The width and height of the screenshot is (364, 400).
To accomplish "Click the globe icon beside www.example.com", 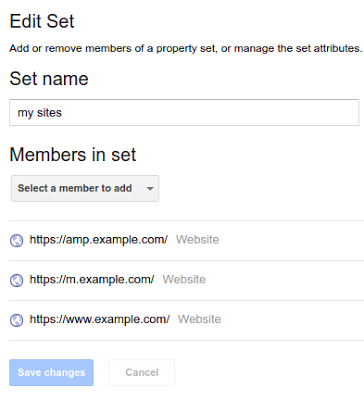I will click(16, 320).
